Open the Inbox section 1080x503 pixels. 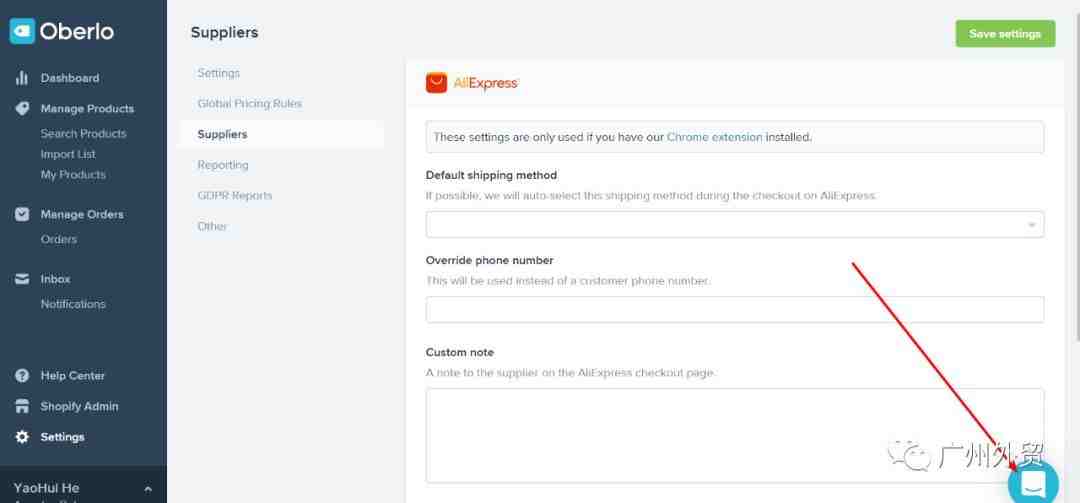click(55, 279)
